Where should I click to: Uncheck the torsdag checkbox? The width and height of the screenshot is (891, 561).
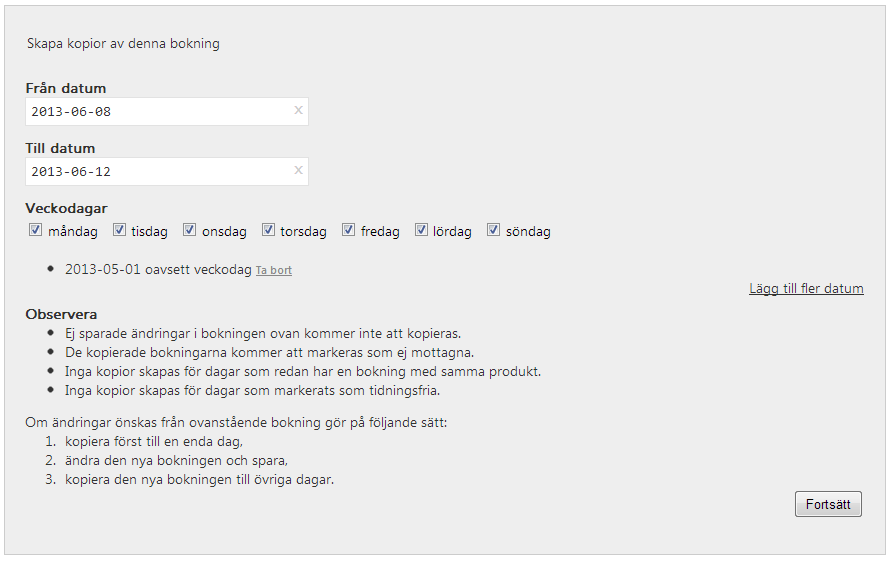pos(268,230)
